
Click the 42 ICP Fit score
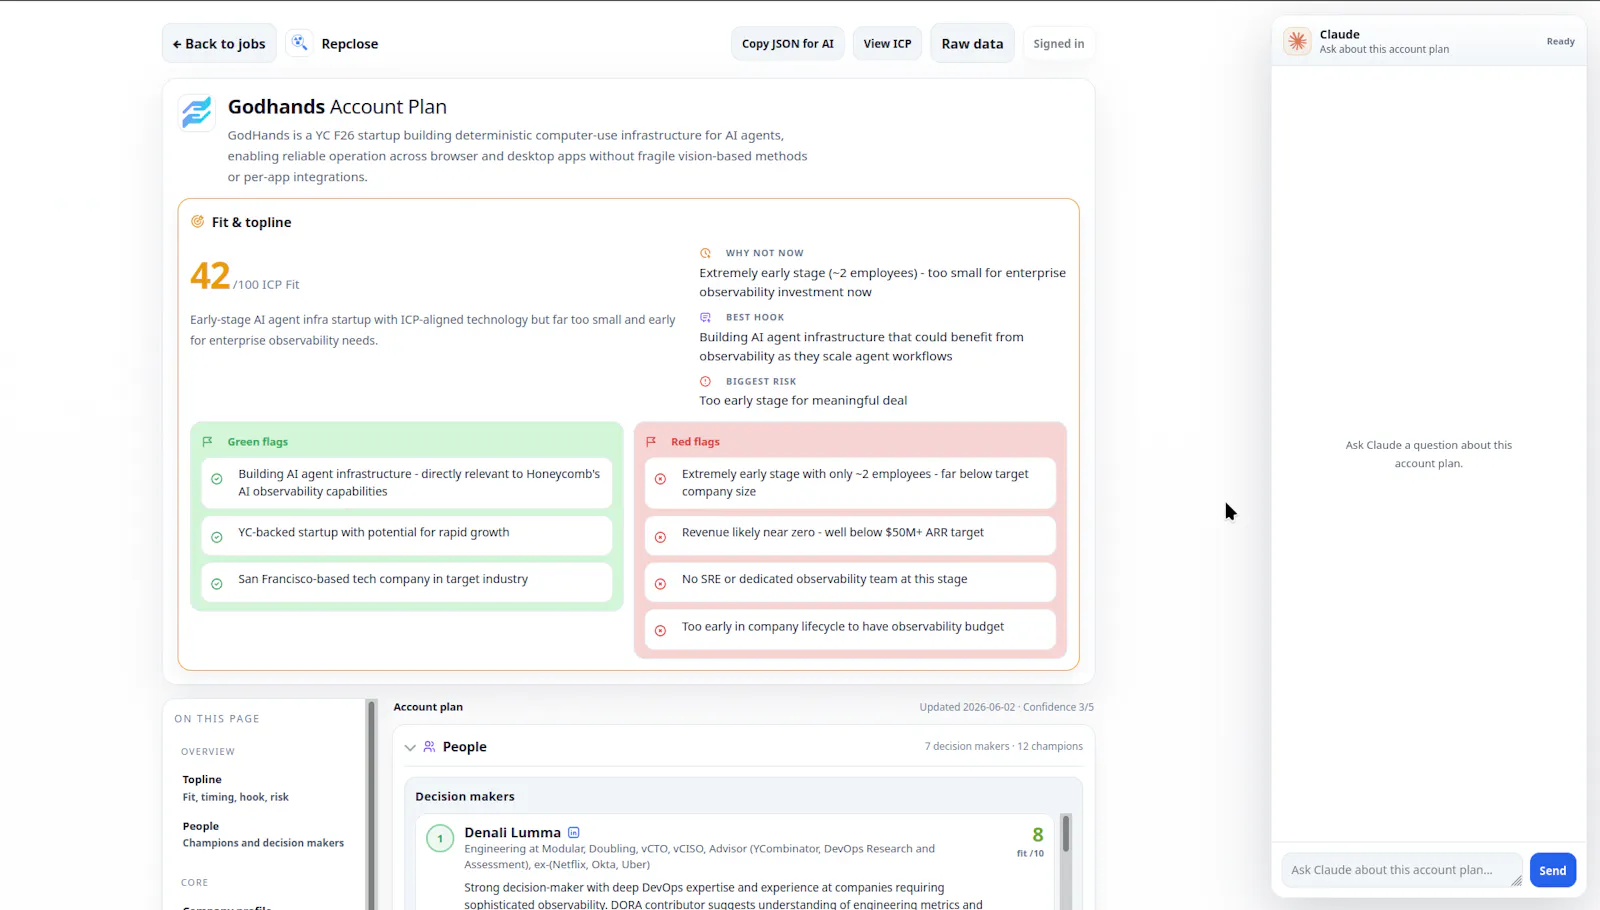point(210,276)
